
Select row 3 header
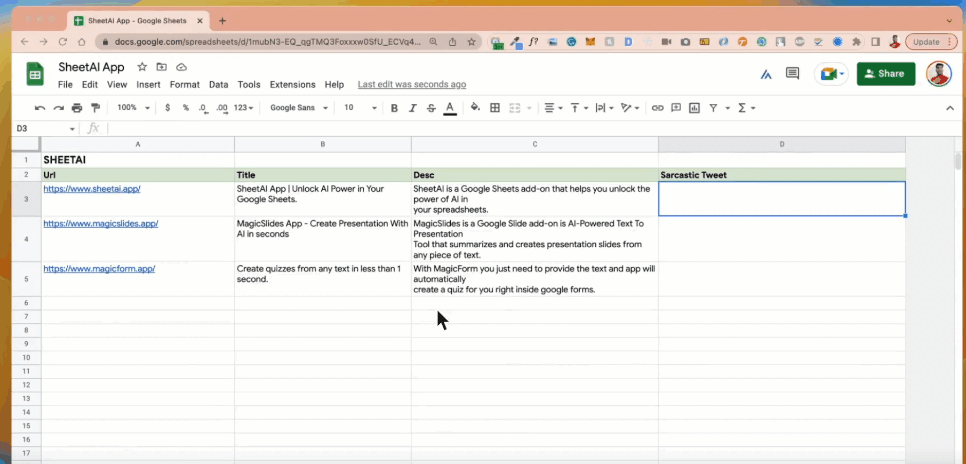click(x=26, y=199)
